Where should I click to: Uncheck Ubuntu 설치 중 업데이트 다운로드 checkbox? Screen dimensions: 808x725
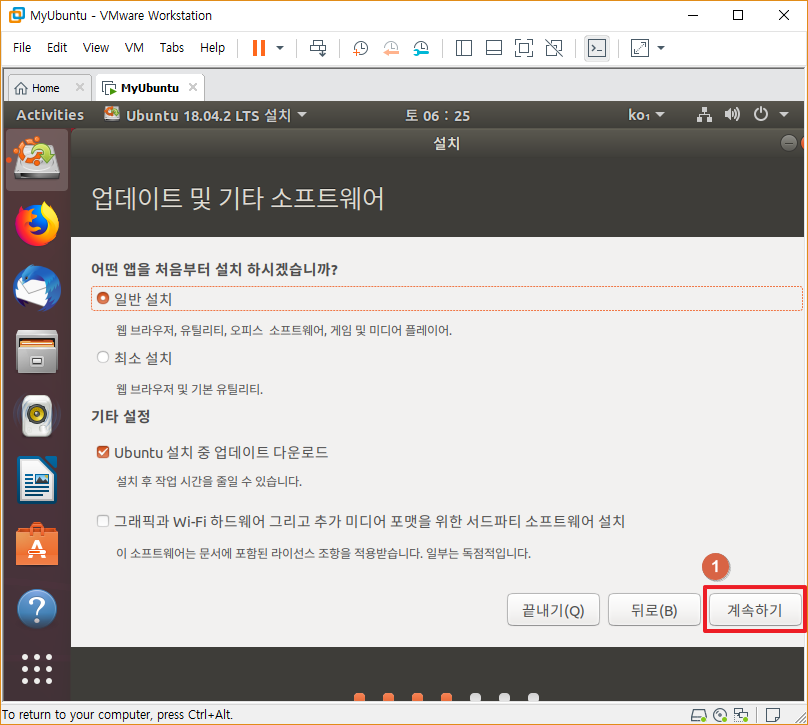click(x=103, y=452)
